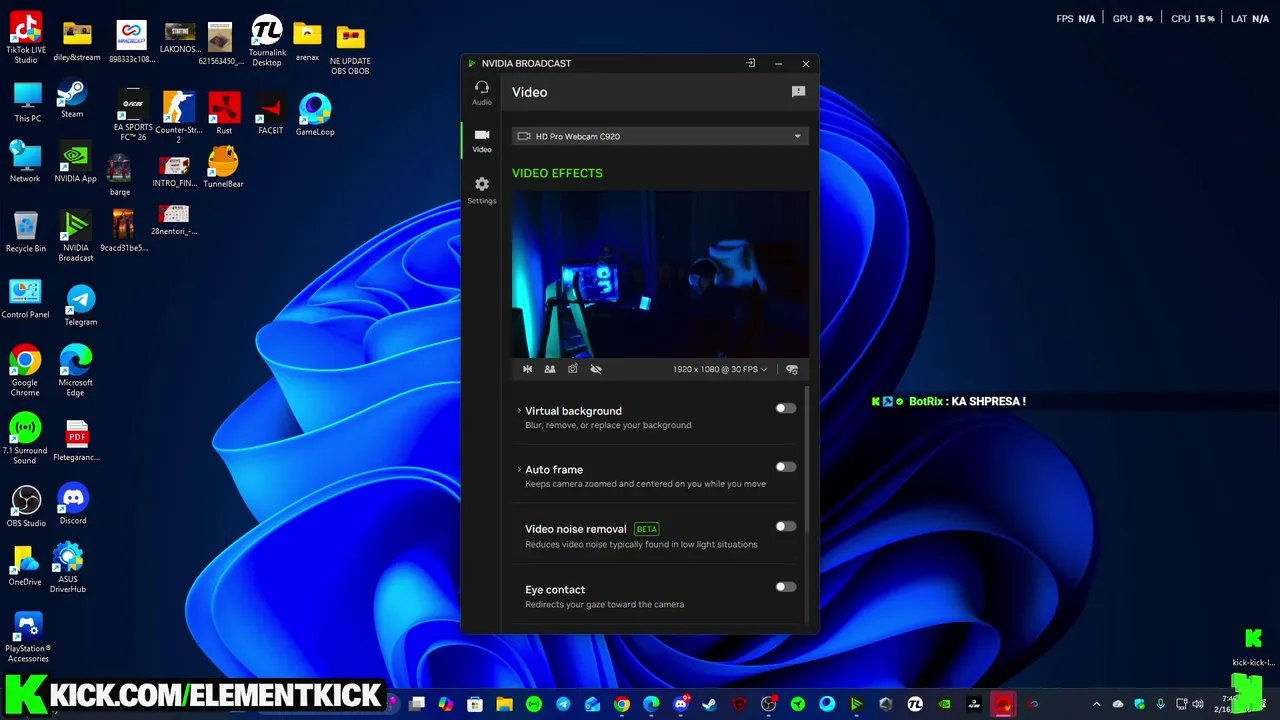
Task: Expand the Auto frame chevron
Action: pyautogui.click(x=519, y=469)
